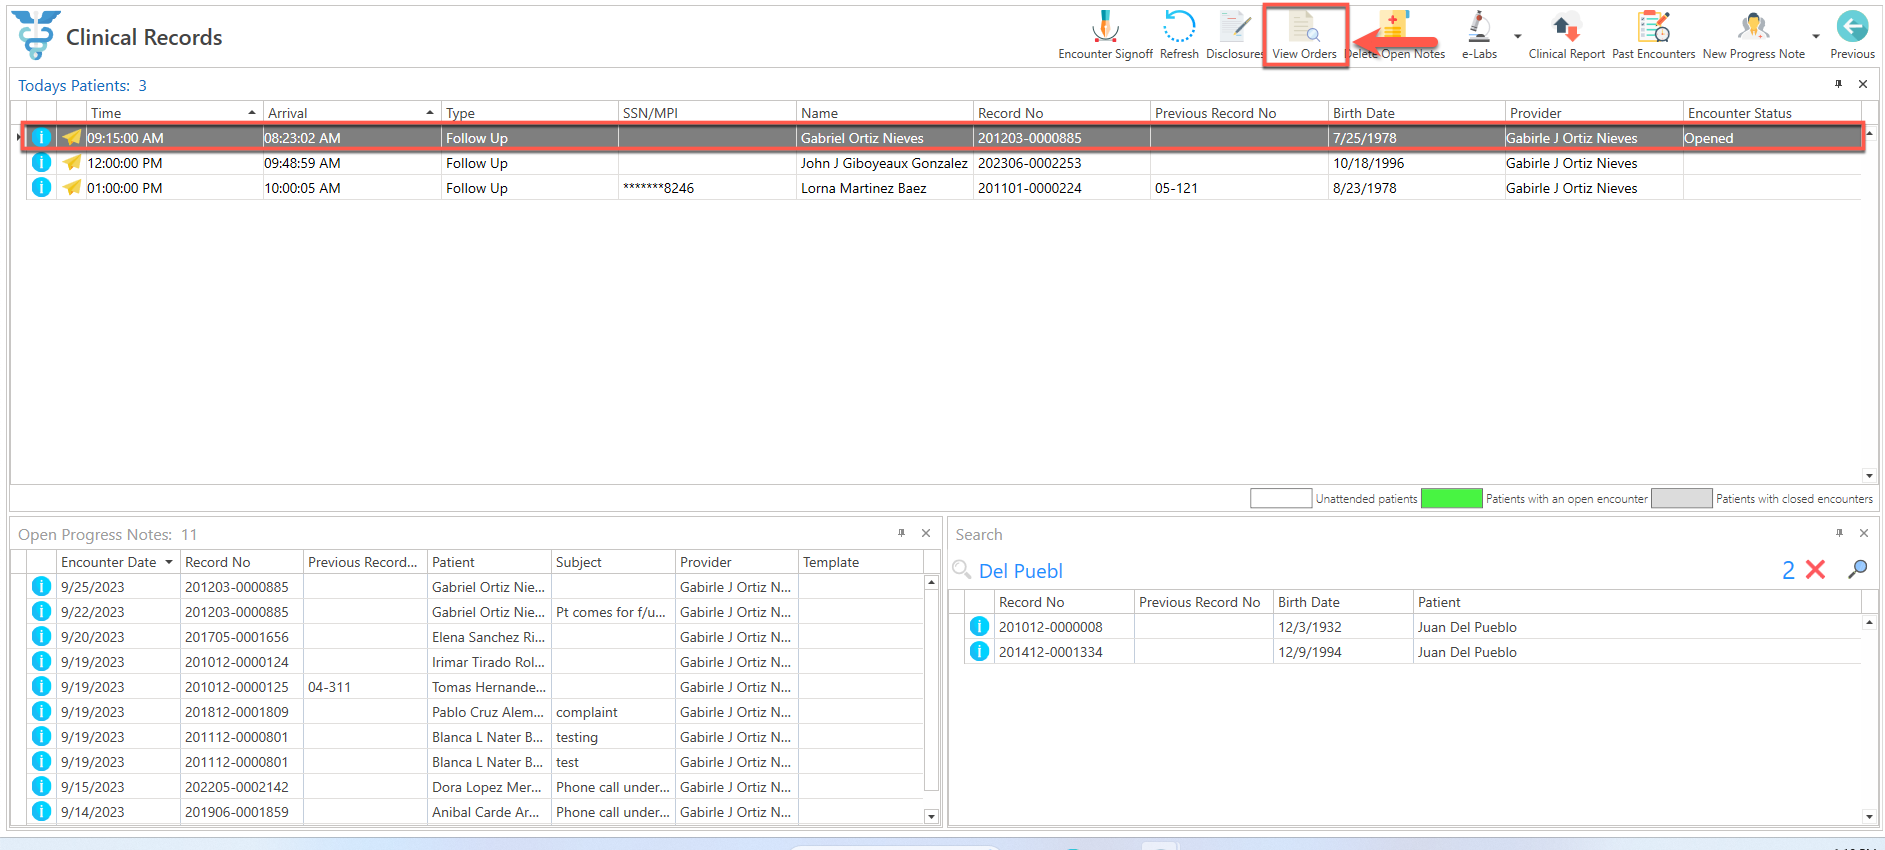Open info for search result 201412-0001334

(x=979, y=652)
